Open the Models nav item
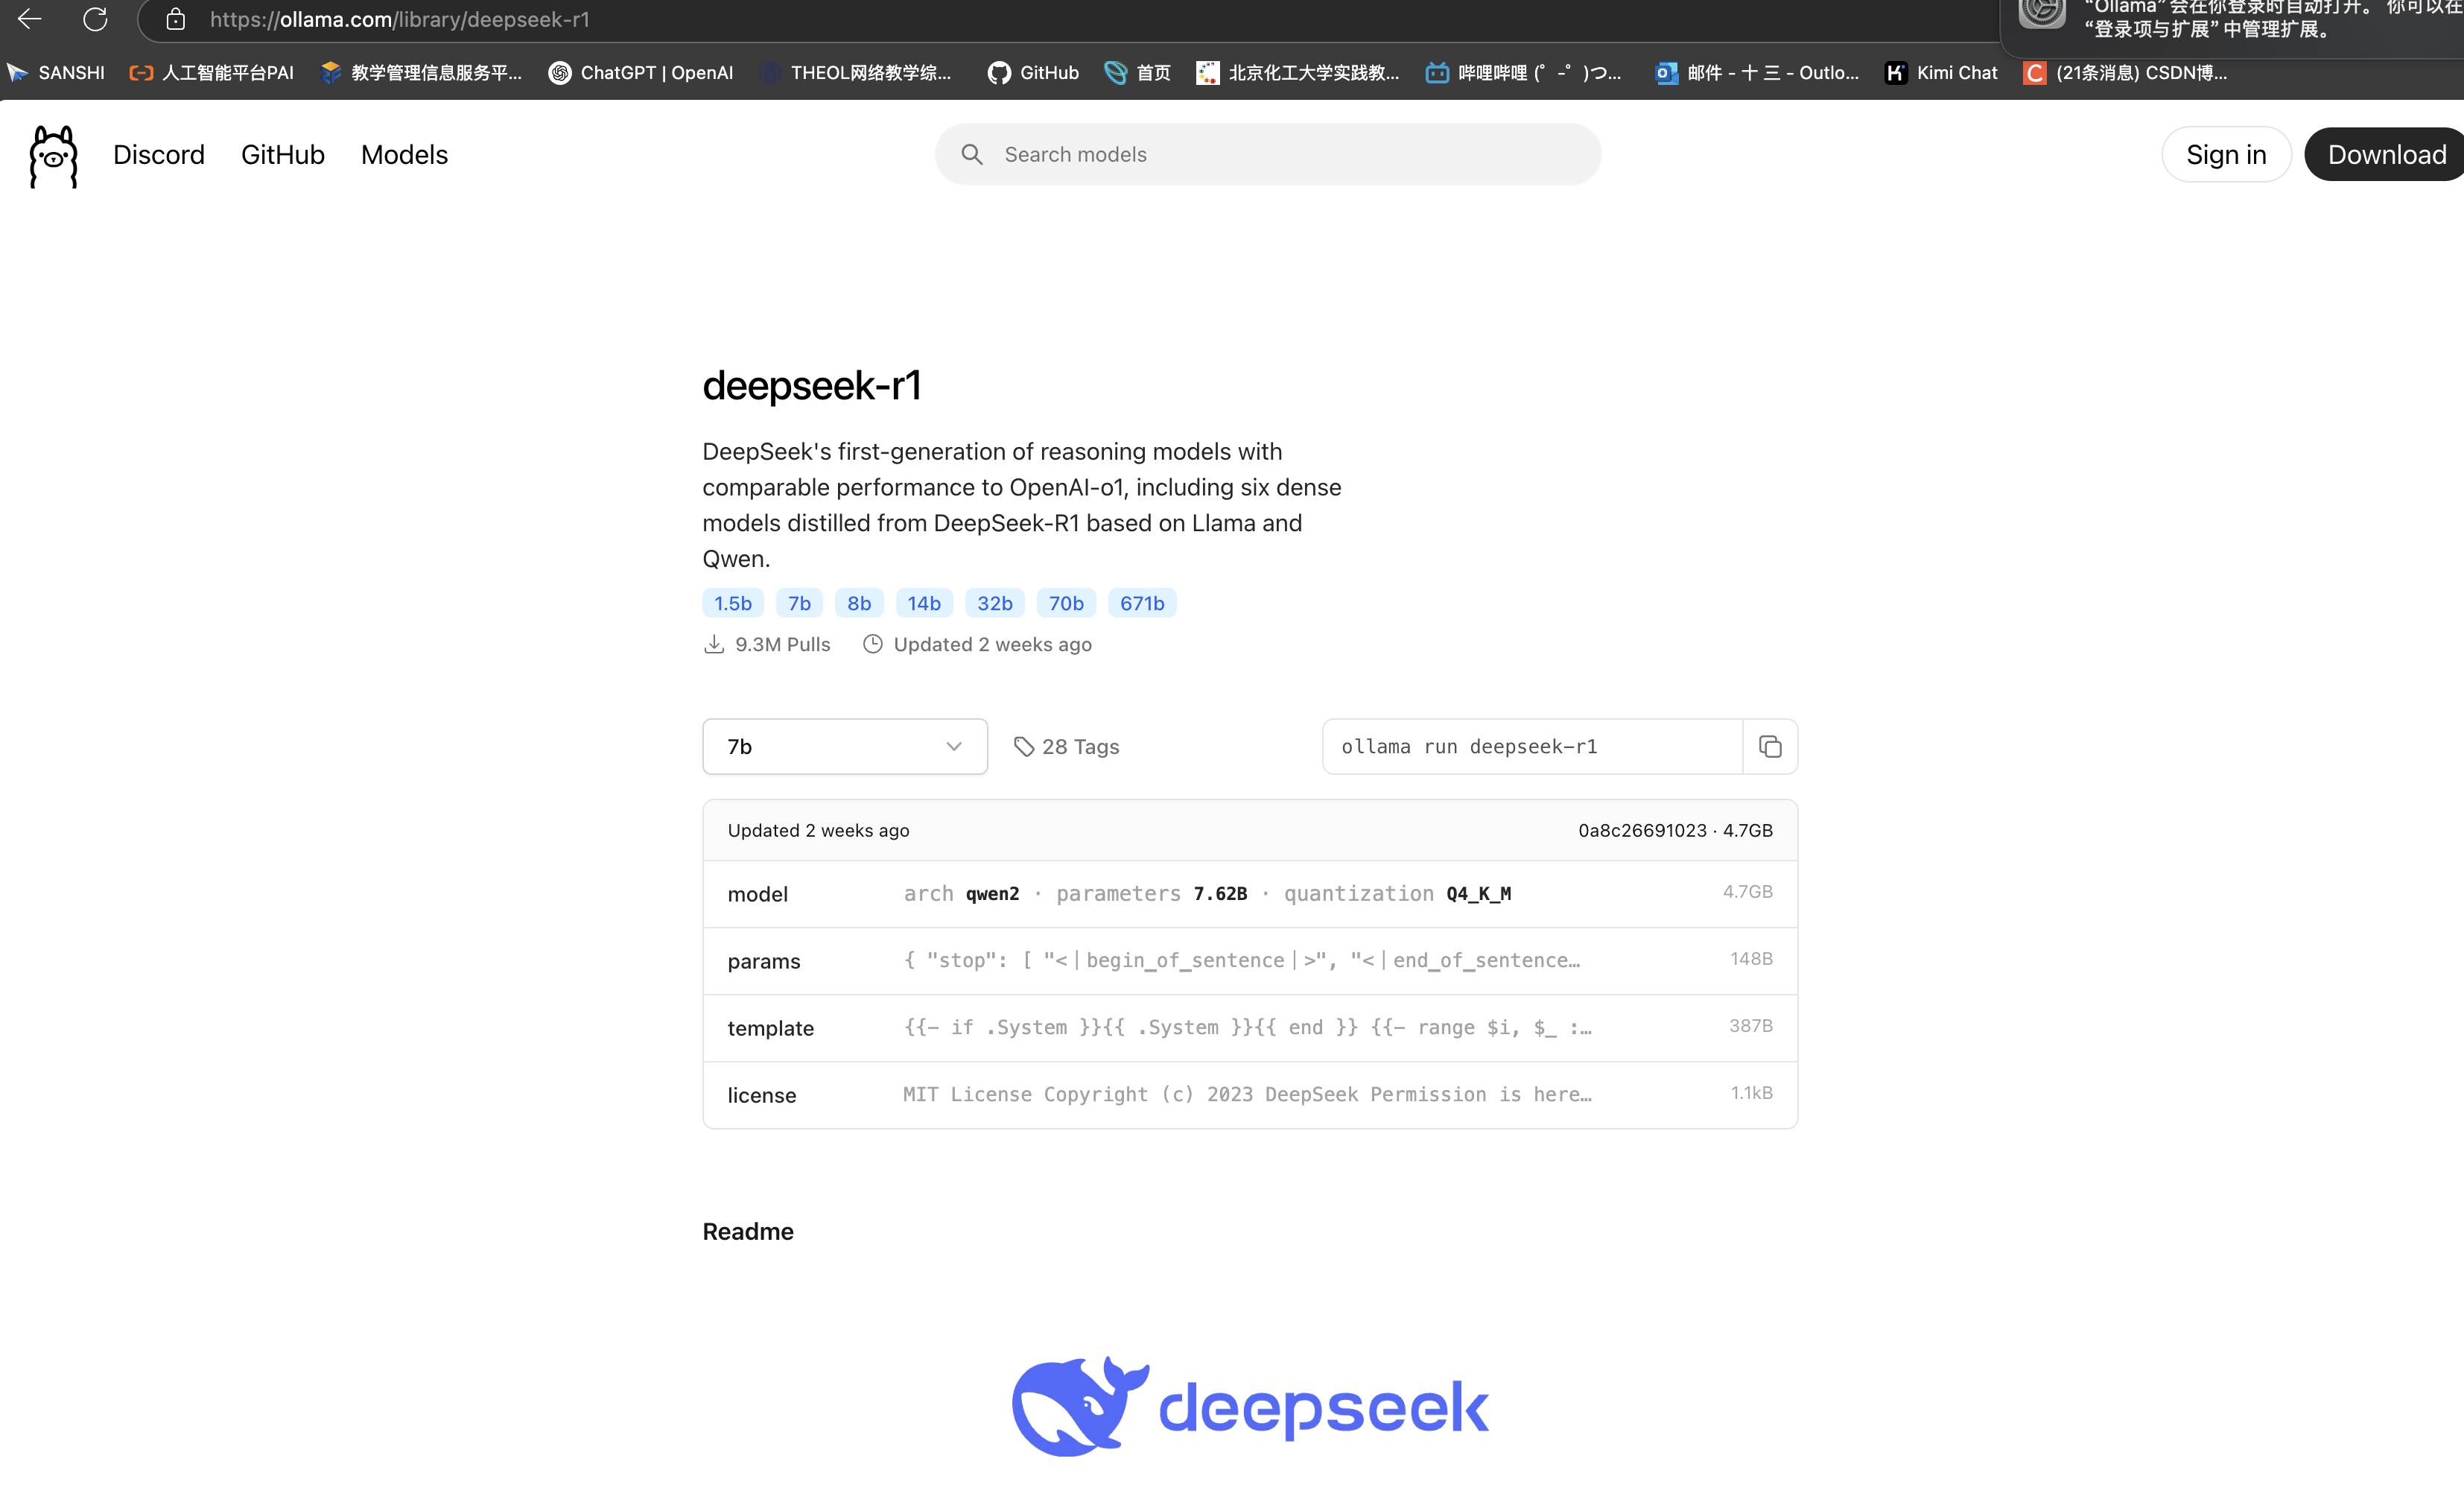 [x=404, y=155]
